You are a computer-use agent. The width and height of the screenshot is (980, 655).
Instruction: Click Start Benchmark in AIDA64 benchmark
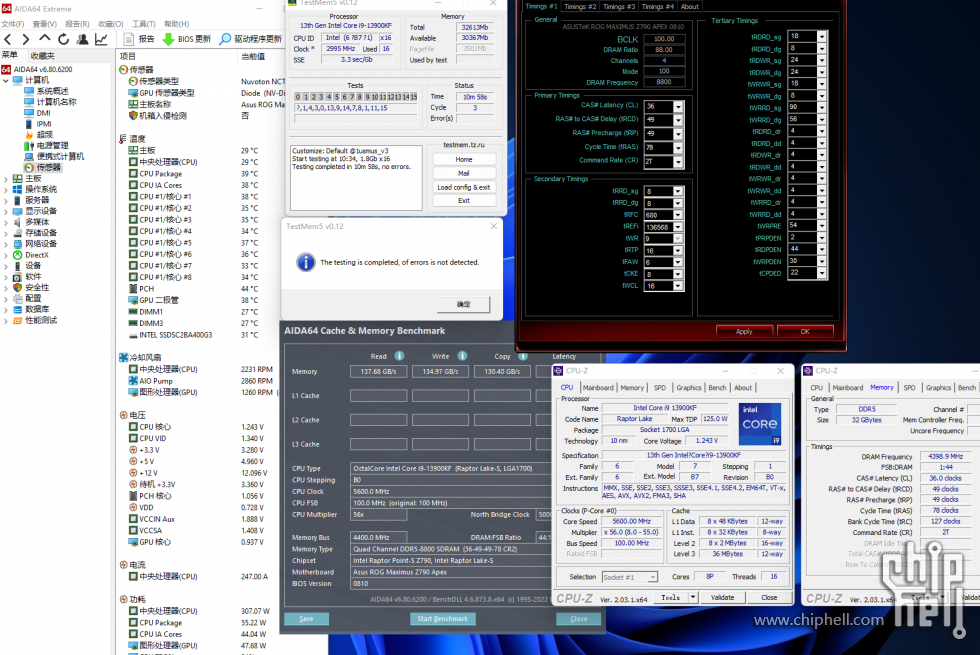[442, 619]
